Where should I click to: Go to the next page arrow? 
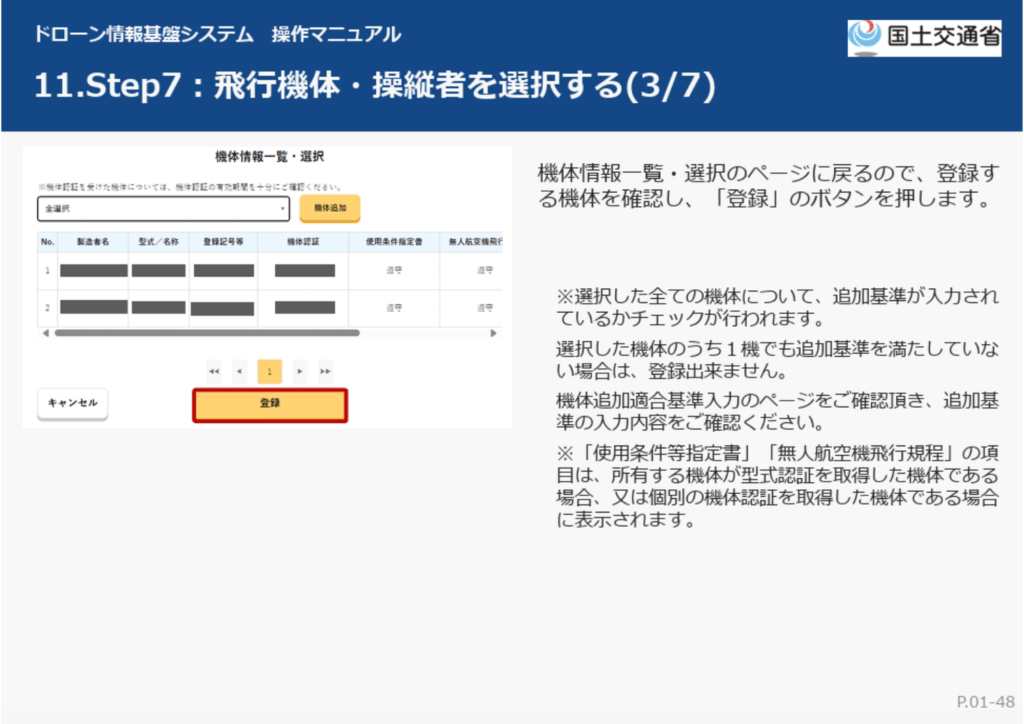tap(299, 371)
